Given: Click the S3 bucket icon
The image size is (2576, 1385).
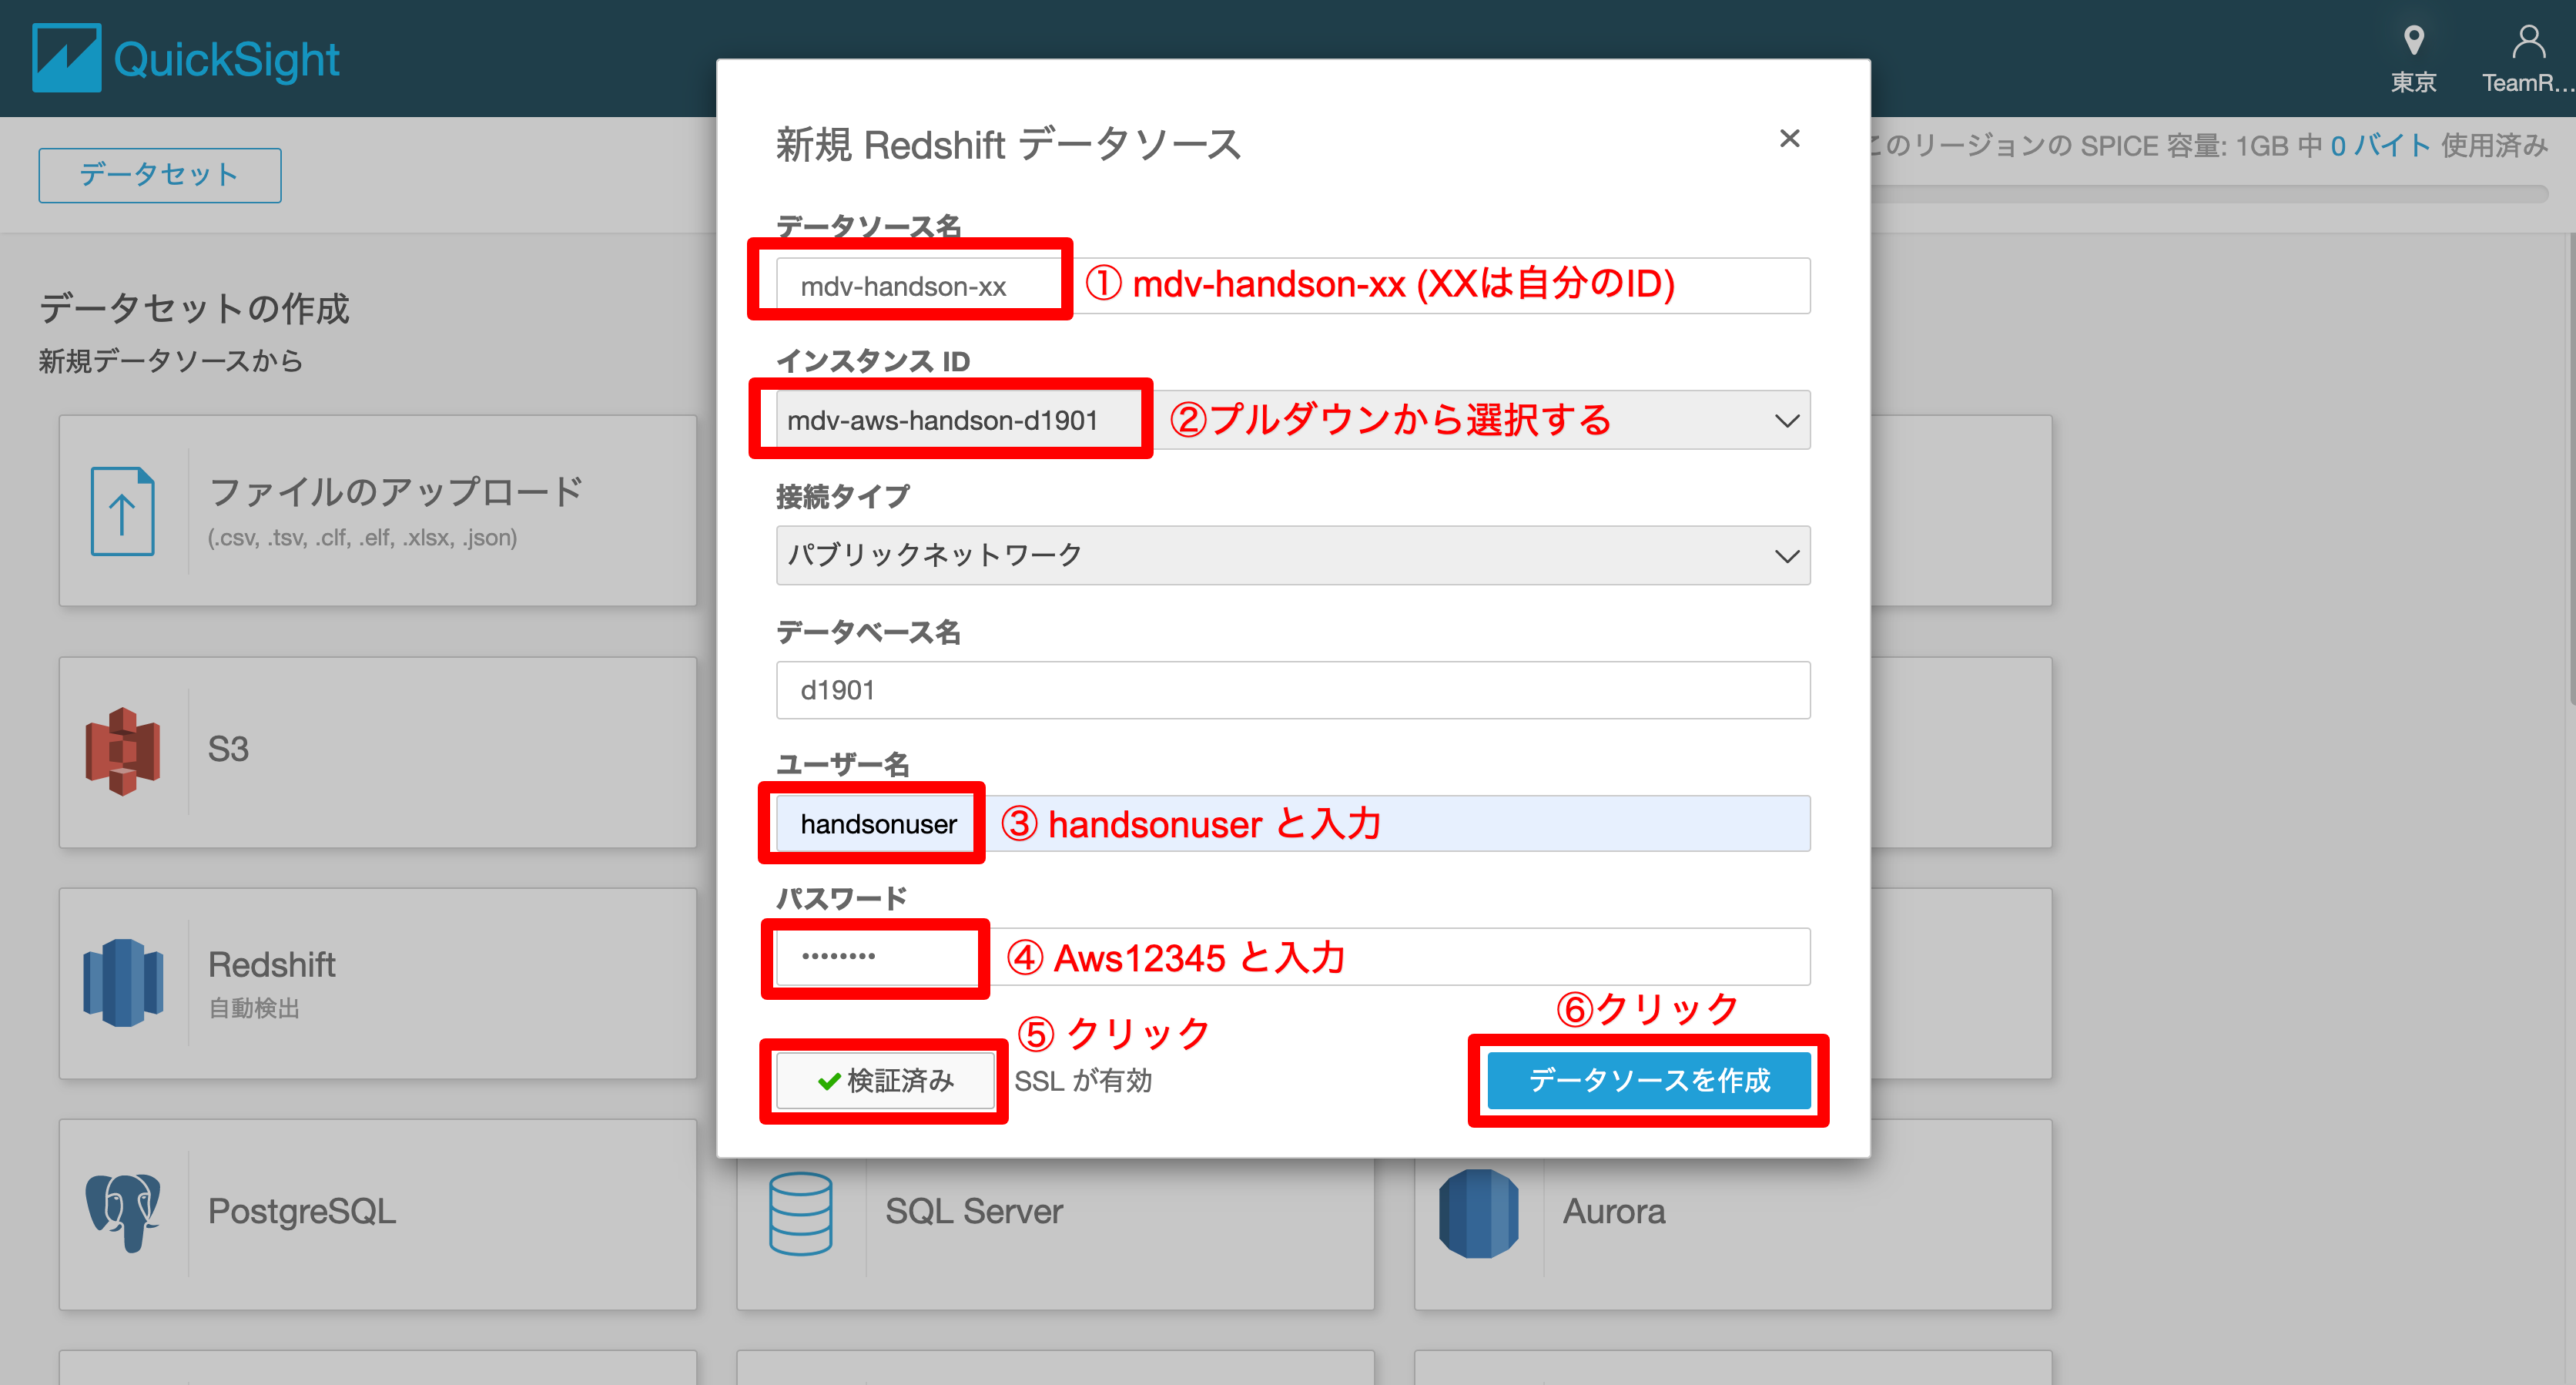Looking at the screenshot, I should [x=122, y=750].
